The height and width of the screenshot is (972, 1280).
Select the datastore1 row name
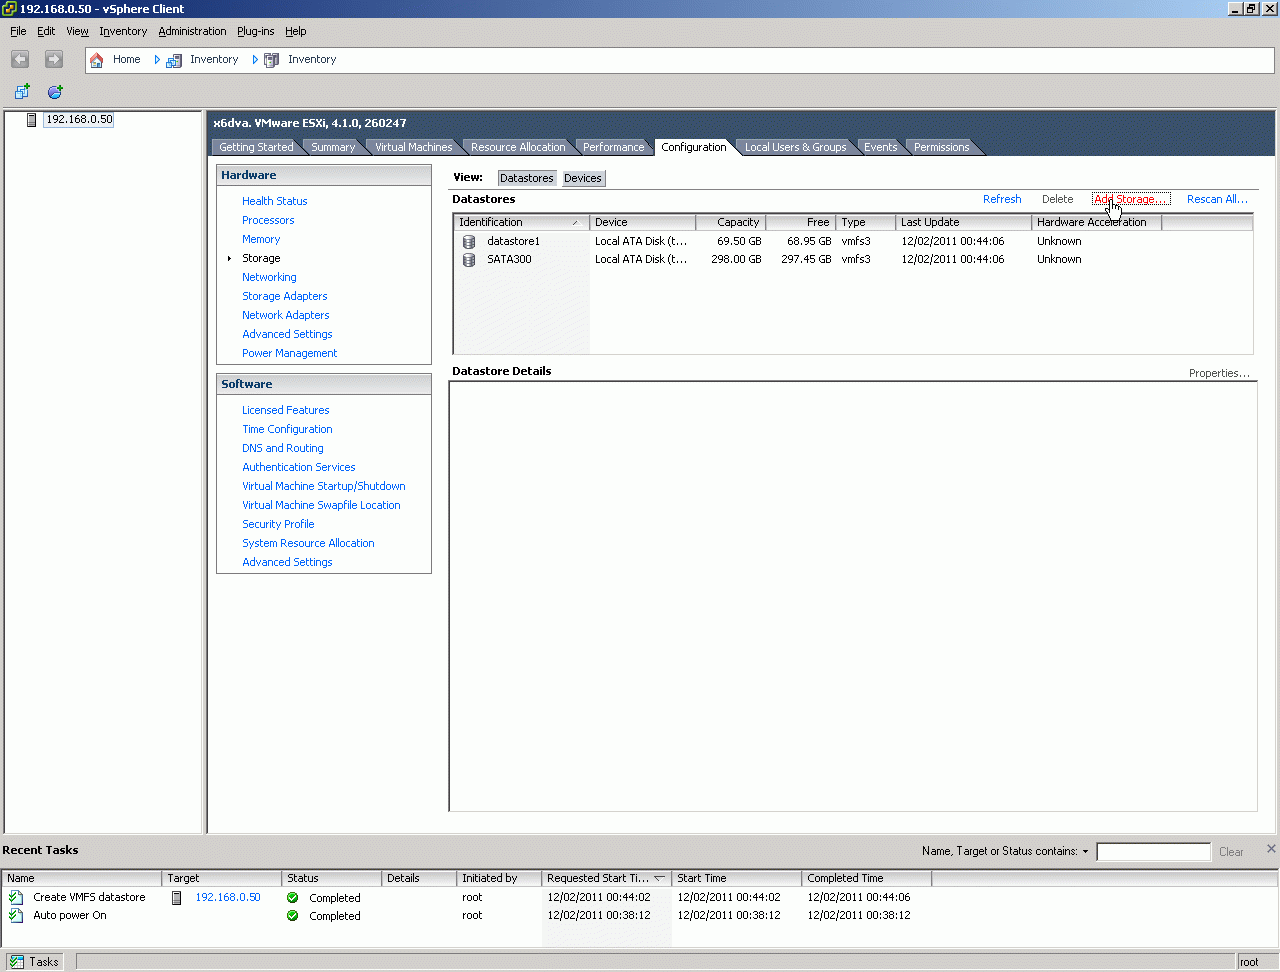click(x=514, y=241)
